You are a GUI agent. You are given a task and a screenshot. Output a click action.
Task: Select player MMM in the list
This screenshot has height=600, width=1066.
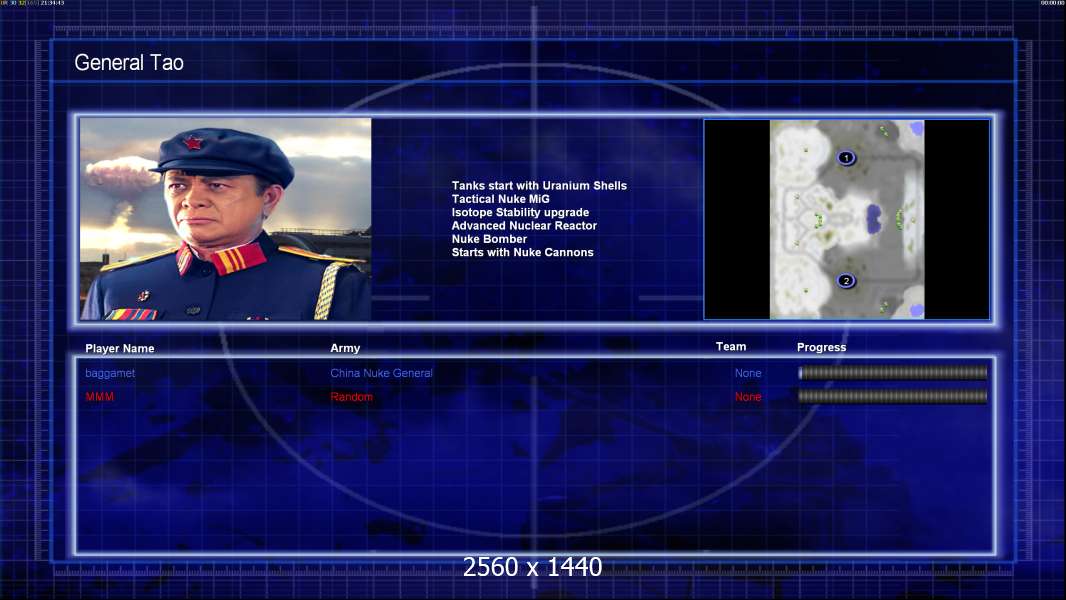[99, 397]
